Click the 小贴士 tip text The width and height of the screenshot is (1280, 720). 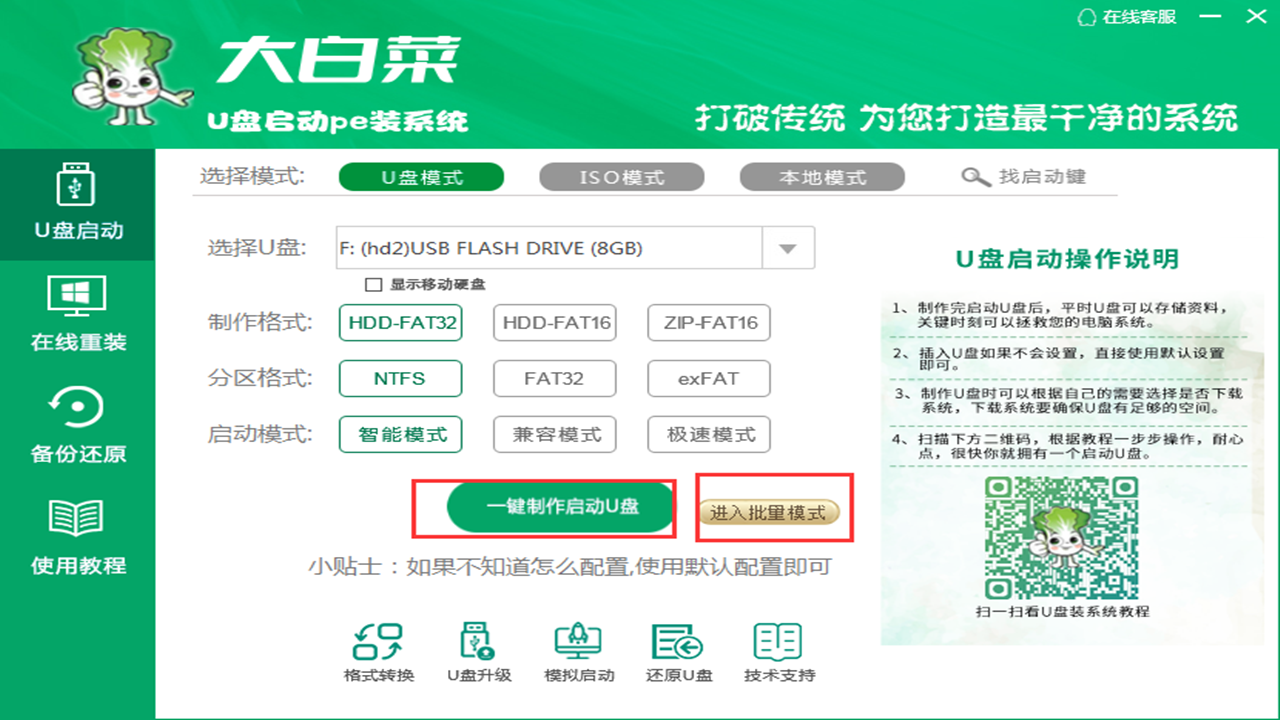(569, 567)
